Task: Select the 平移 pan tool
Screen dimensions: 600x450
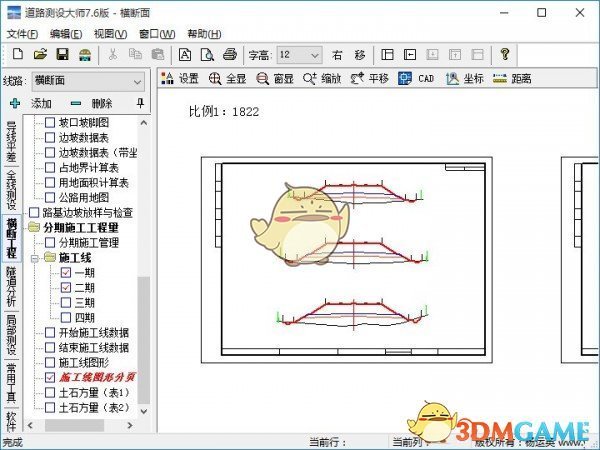Action: point(370,78)
